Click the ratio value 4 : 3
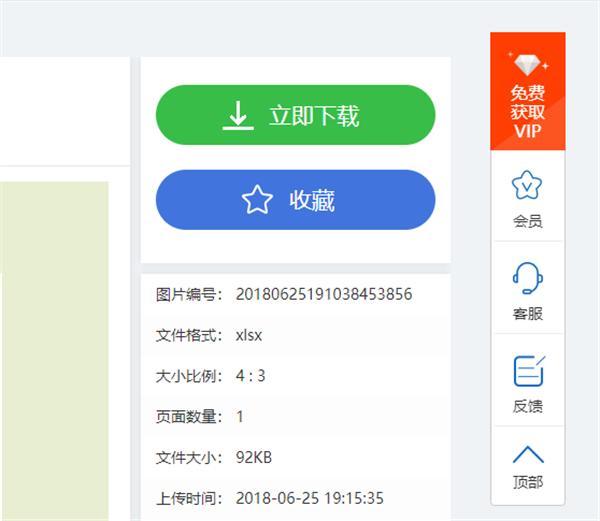 251,376
